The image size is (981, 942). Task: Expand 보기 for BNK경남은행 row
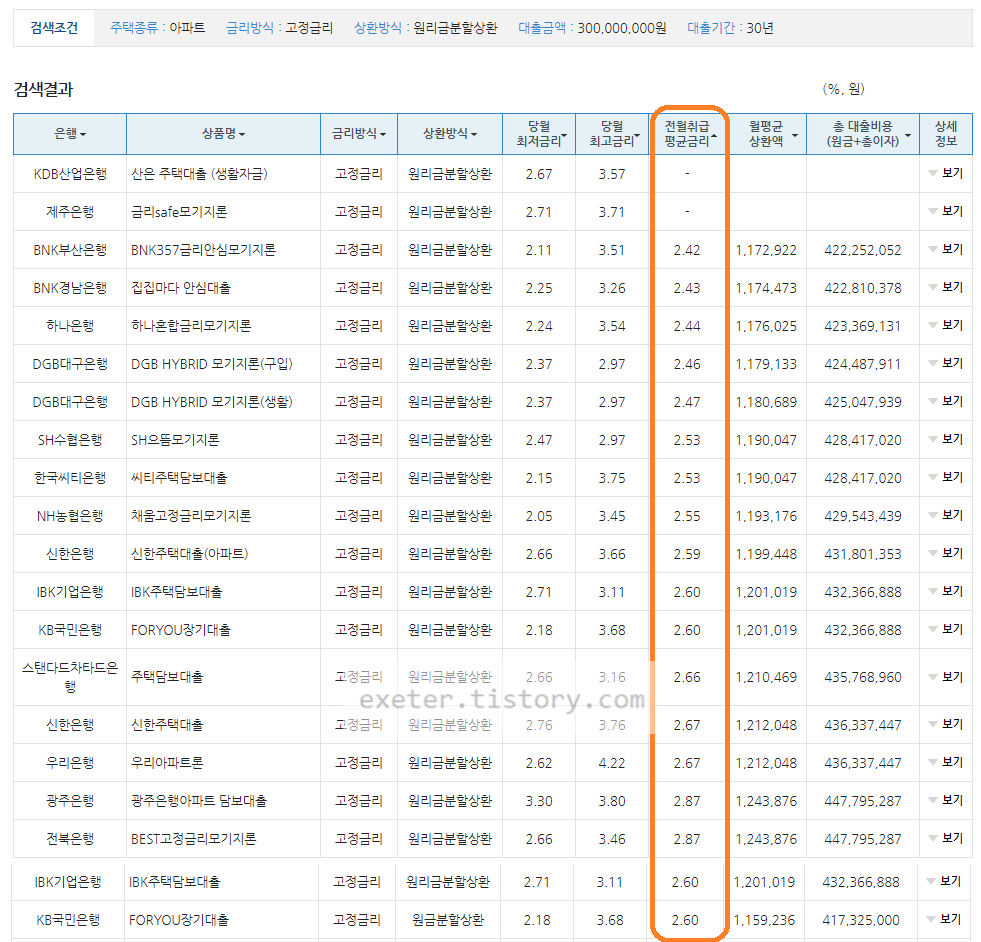pos(946,288)
